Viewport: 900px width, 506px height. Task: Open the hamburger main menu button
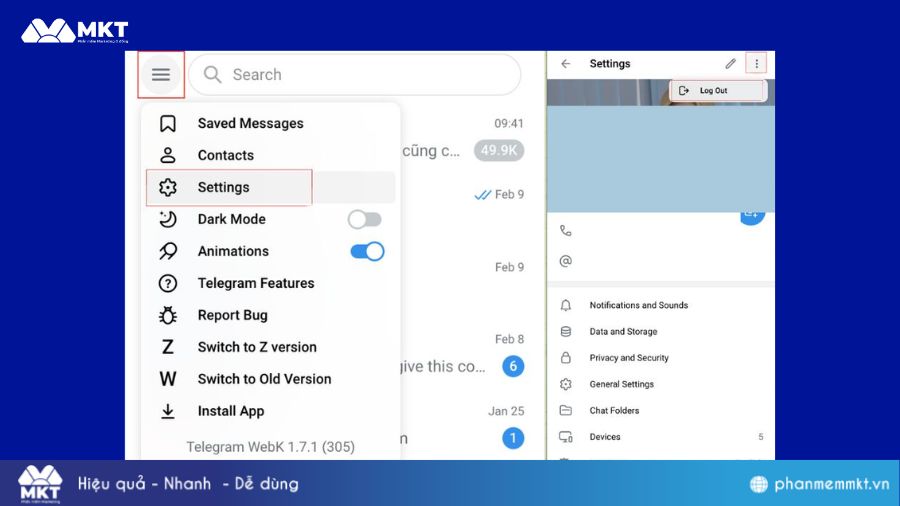[161, 75]
